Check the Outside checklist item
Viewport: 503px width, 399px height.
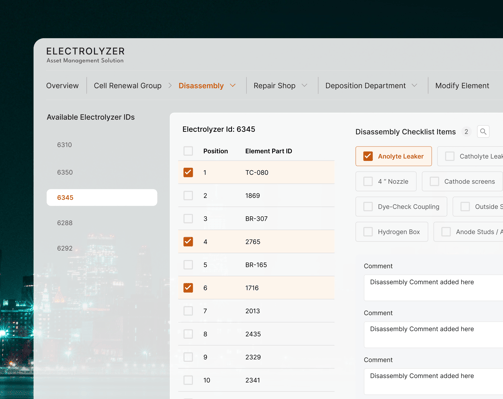point(465,206)
